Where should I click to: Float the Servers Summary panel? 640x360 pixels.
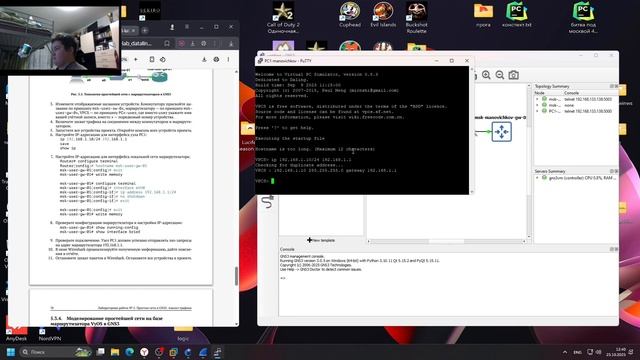(611, 171)
